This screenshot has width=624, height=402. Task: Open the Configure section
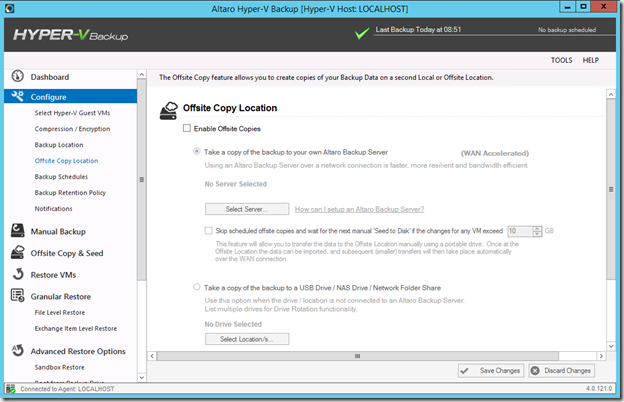coord(70,96)
